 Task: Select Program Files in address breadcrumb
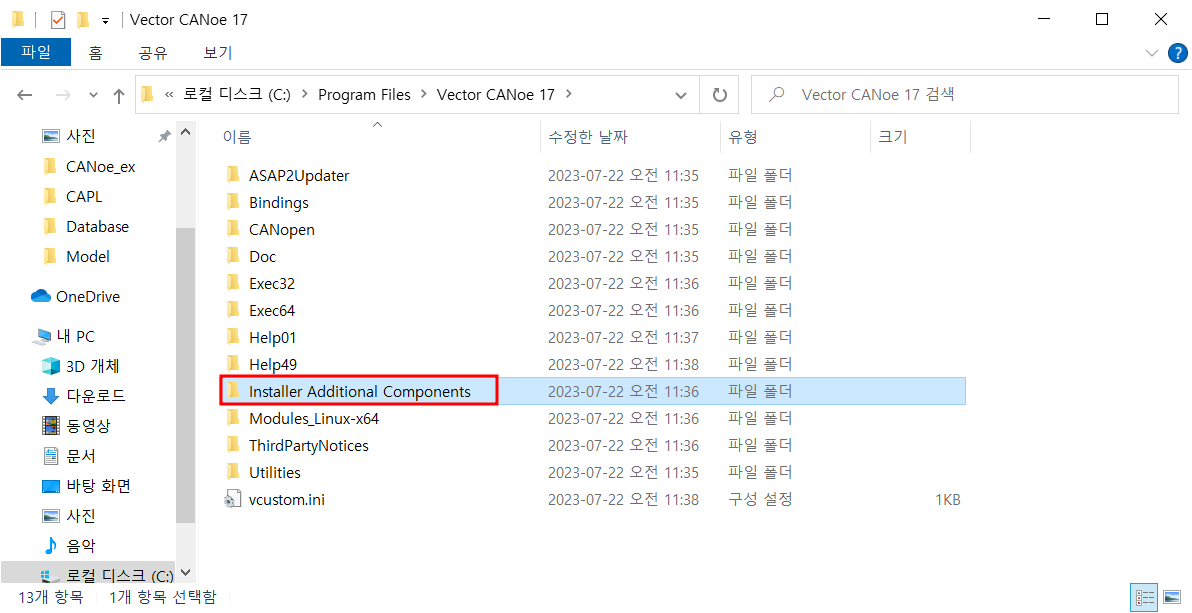coord(364,95)
